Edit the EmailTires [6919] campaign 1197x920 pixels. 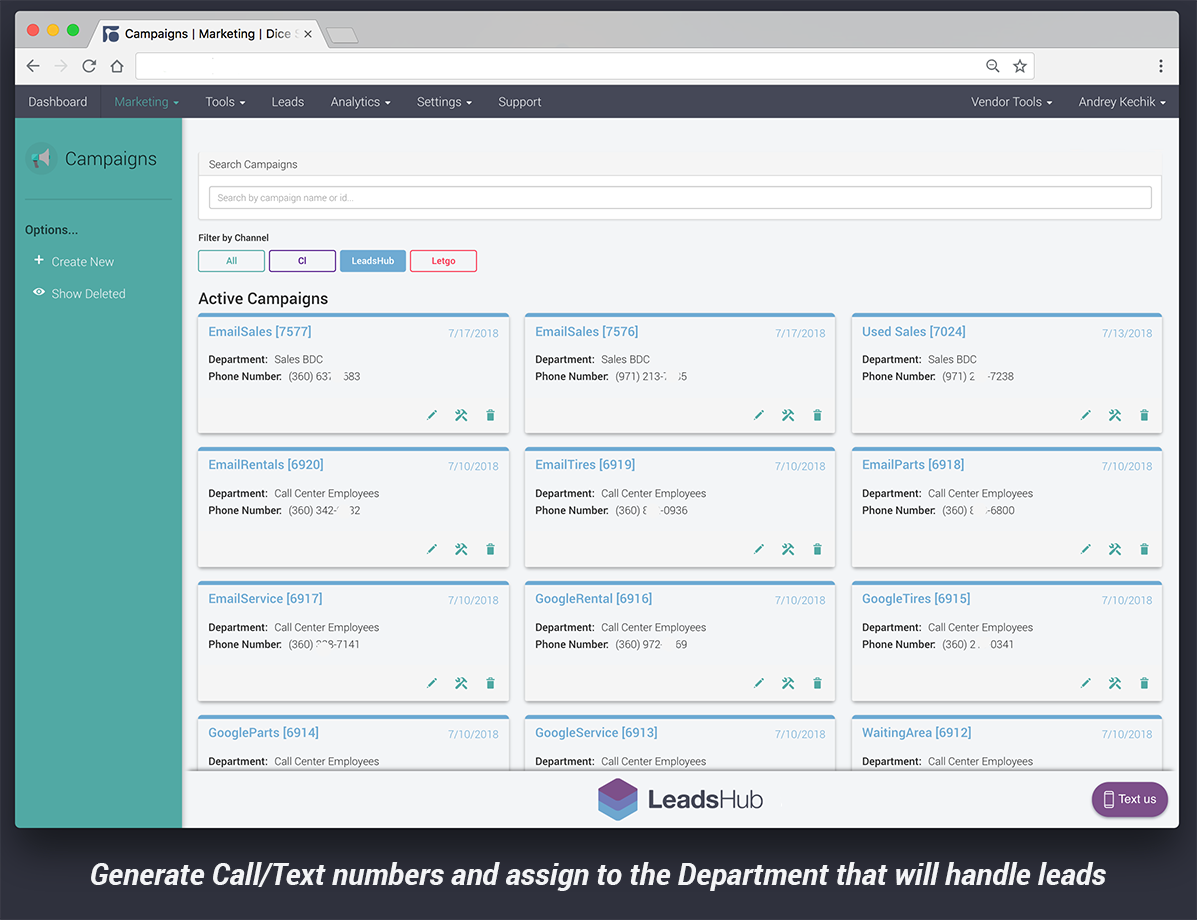click(759, 549)
